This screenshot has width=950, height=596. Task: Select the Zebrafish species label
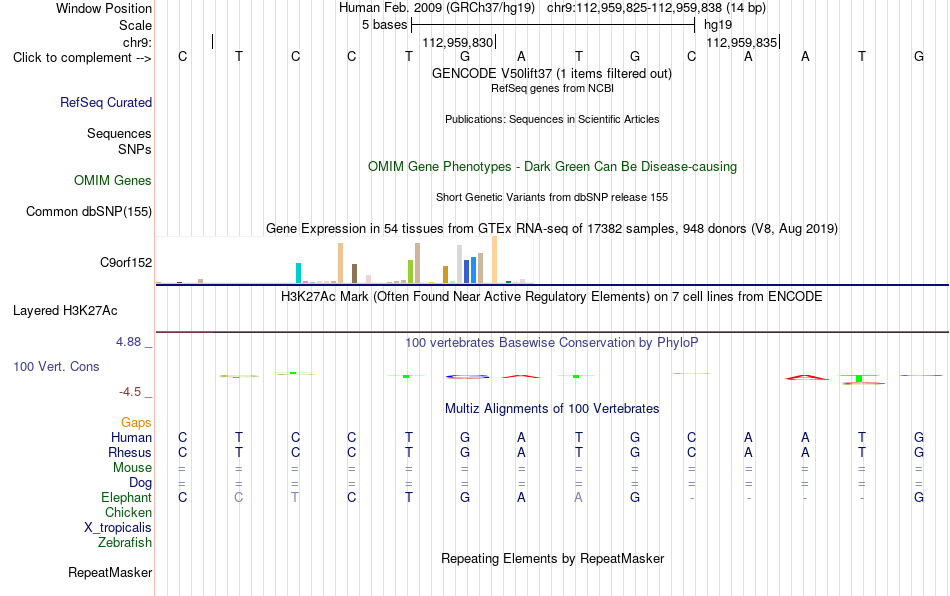point(125,542)
